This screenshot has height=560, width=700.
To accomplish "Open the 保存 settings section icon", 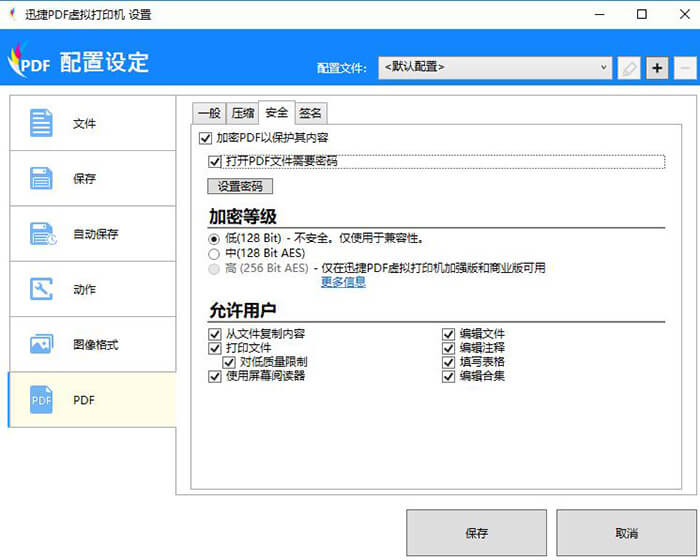I will pyautogui.click(x=41, y=179).
